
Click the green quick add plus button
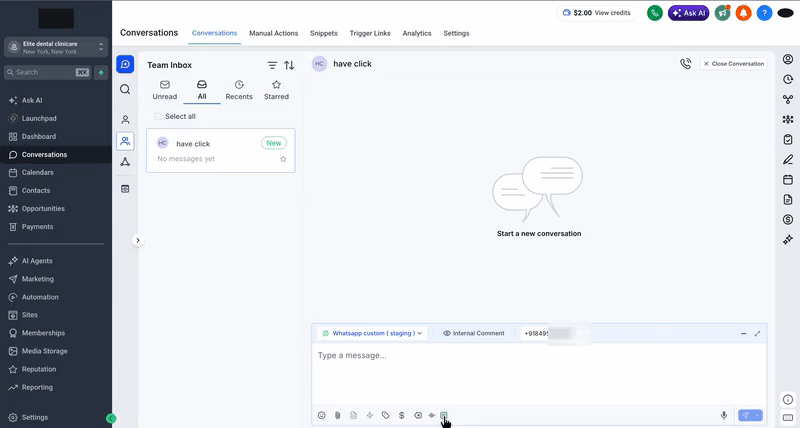point(101,72)
